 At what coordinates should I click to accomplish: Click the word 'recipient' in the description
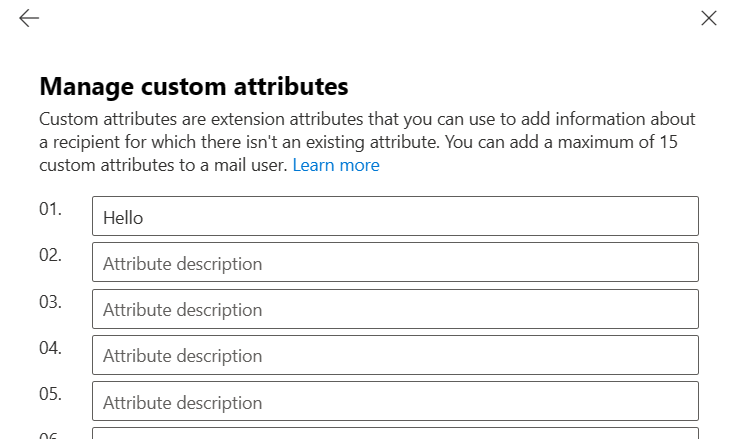pyautogui.click(x=92, y=143)
